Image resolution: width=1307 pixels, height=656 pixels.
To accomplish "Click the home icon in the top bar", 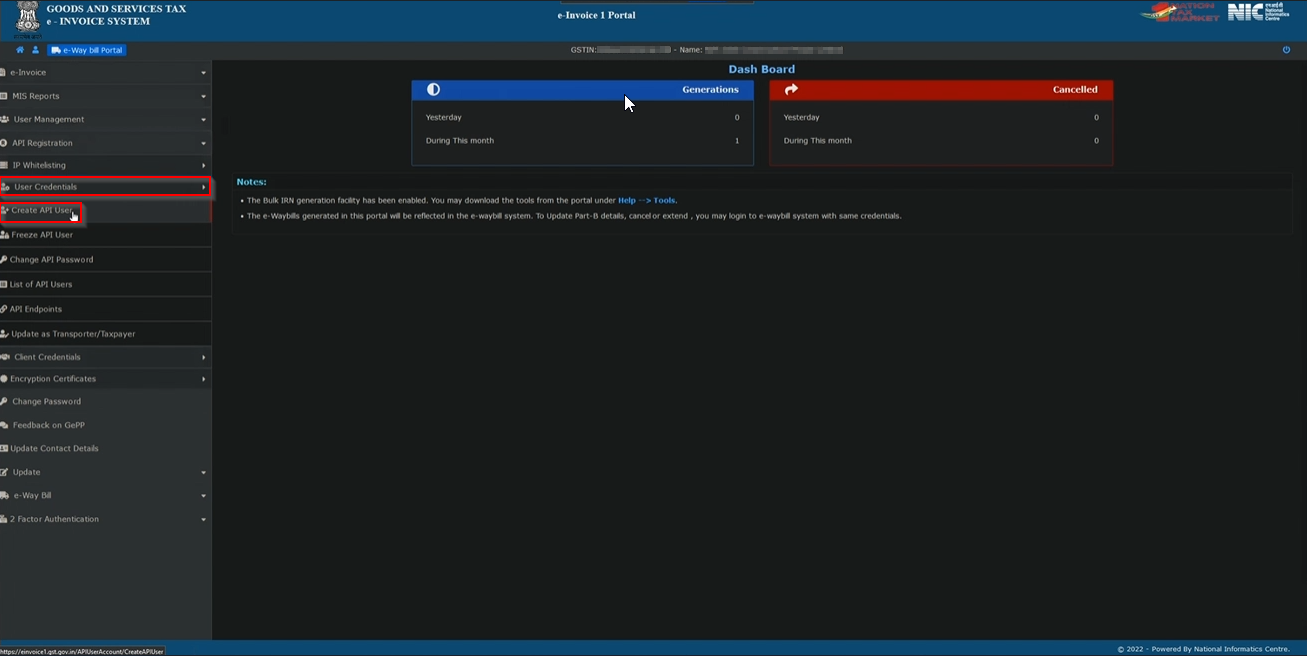I will pyautogui.click(x=19, y=49).
